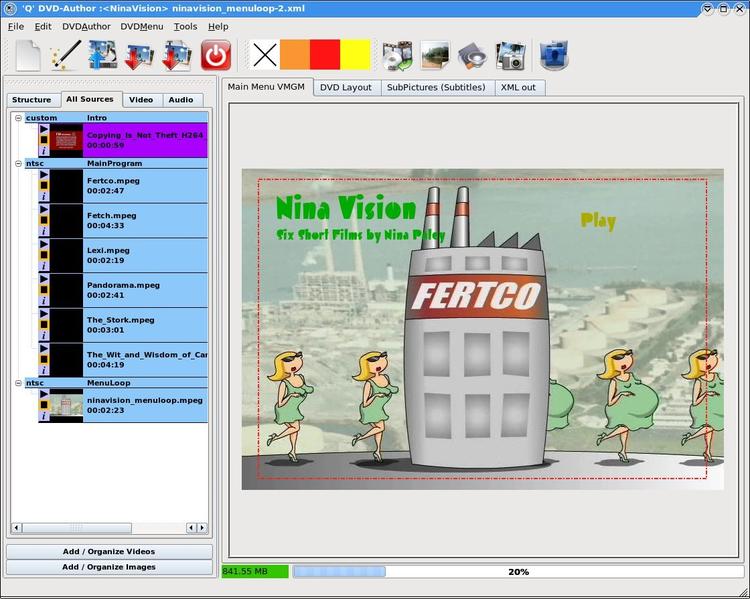Click the Add / Organize Images button
750x599 pixels.
pos(109,567)
